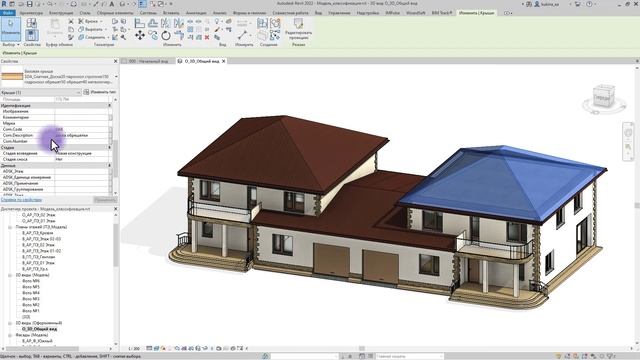The height and width of the screenshot is (360, 640).
Task: Switch to the Управление ribbon tab
Action: pos(339,13)
